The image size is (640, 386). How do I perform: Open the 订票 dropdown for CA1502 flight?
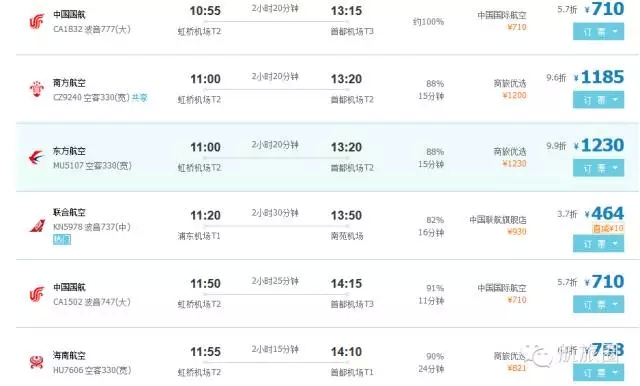click(598, 304)
